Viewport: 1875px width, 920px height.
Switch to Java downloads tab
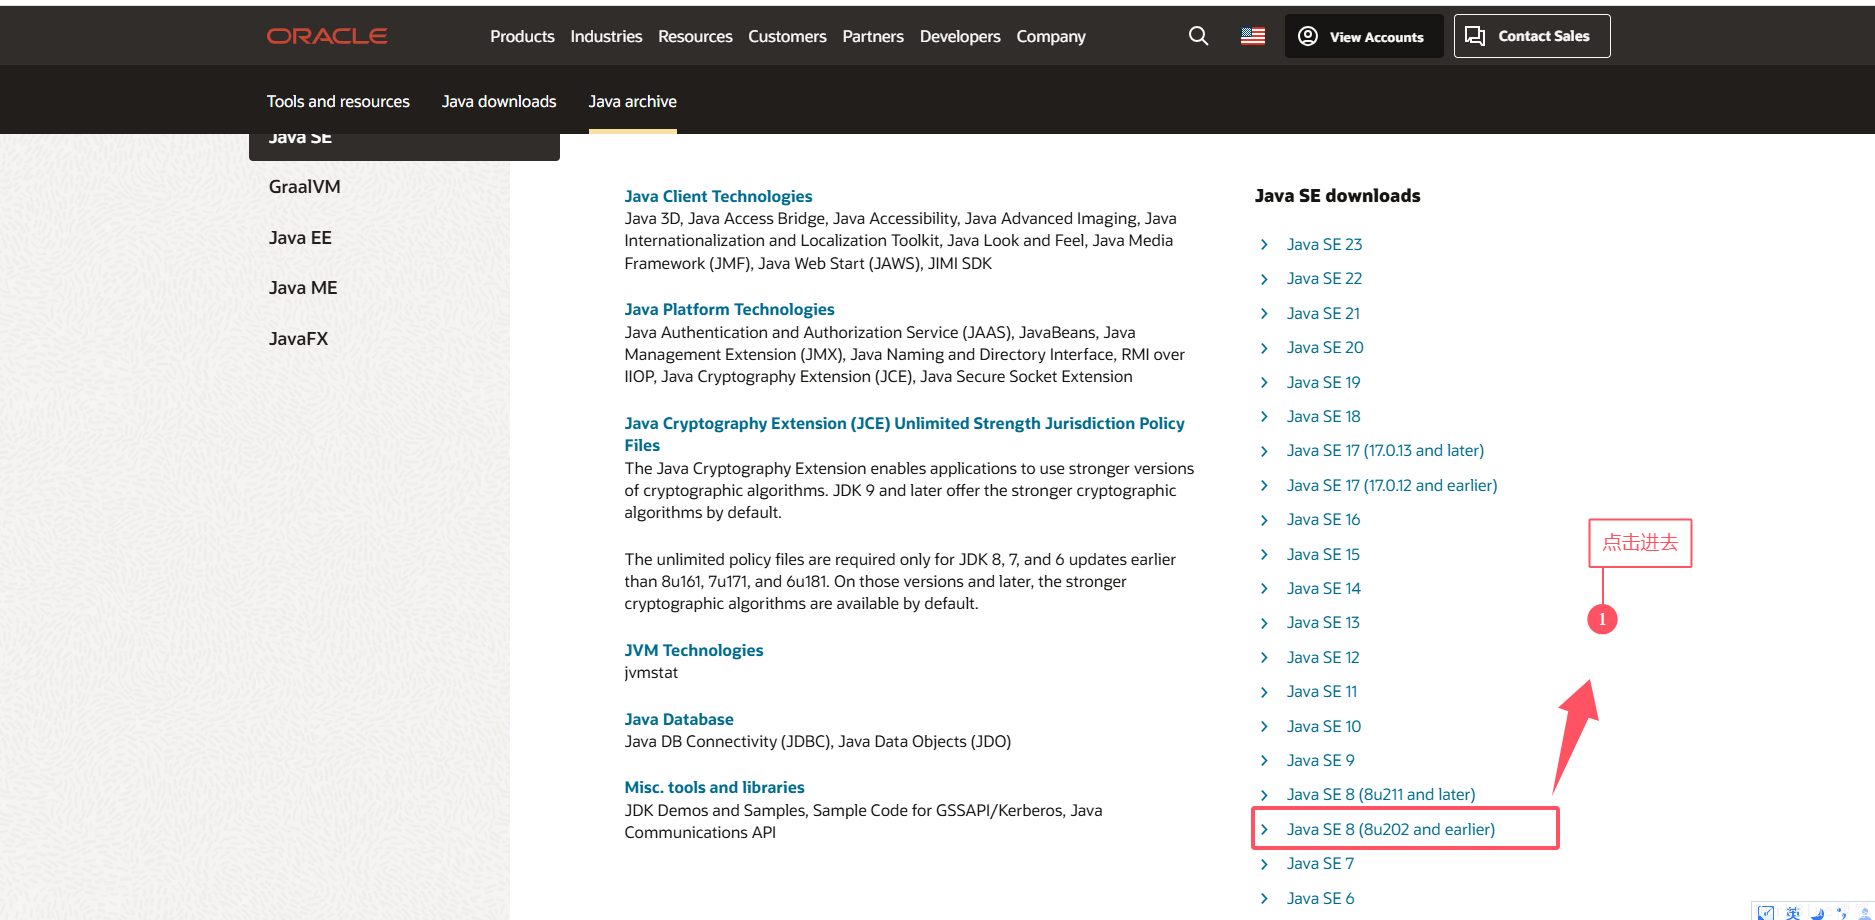coord(499,101)
